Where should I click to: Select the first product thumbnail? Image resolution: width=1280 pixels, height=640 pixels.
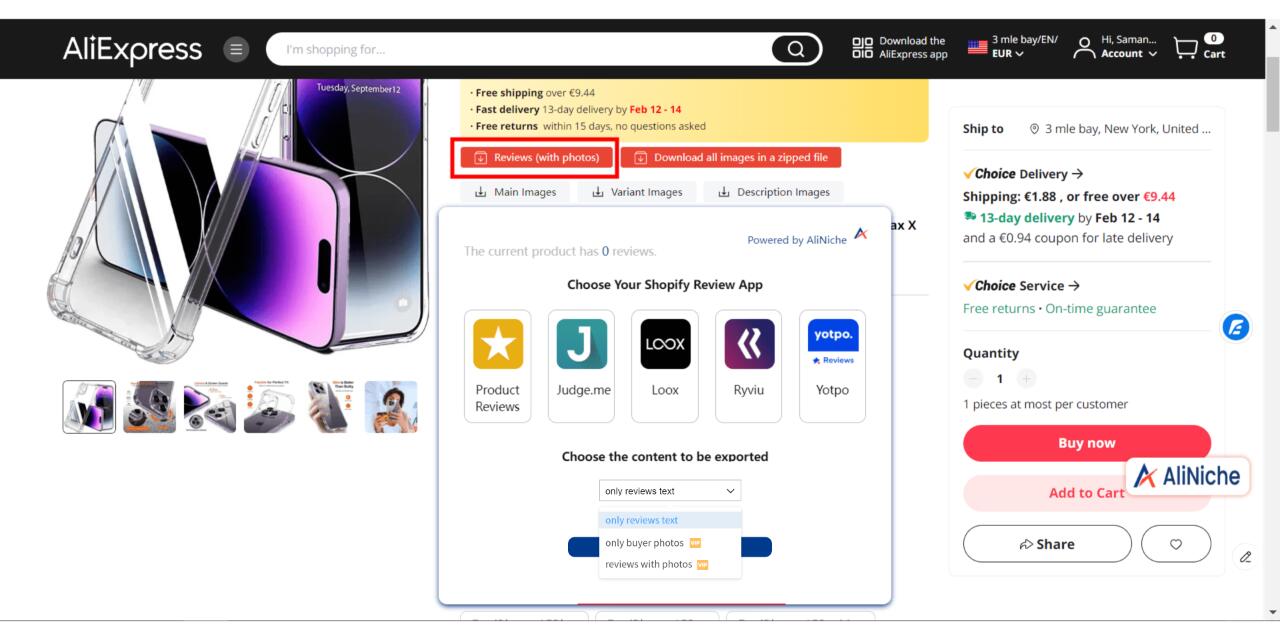[x=89, y=407]
